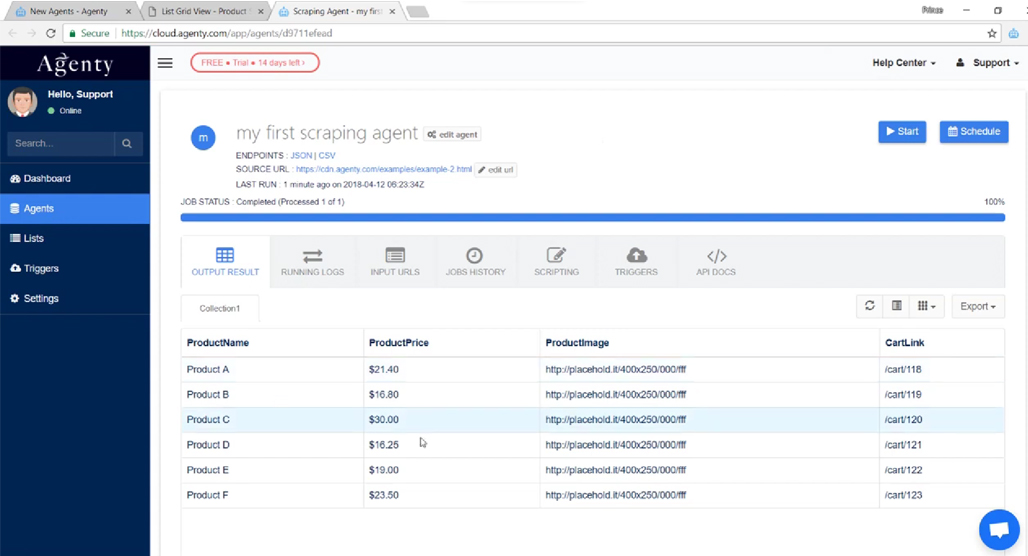This screenshot has width=1028, height=556.
Task: Open the API Docs tab
Action: pos(716,262)
